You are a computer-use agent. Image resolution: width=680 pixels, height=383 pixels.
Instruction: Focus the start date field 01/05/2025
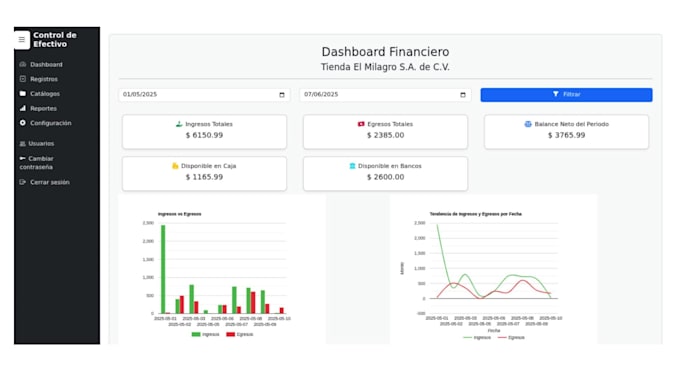(x=204, y=95)
